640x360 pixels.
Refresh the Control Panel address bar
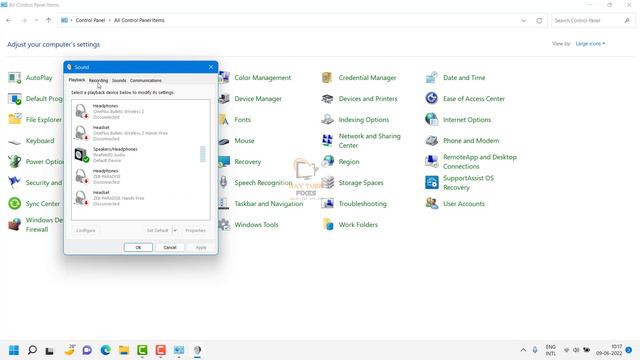tap(539, 20)
